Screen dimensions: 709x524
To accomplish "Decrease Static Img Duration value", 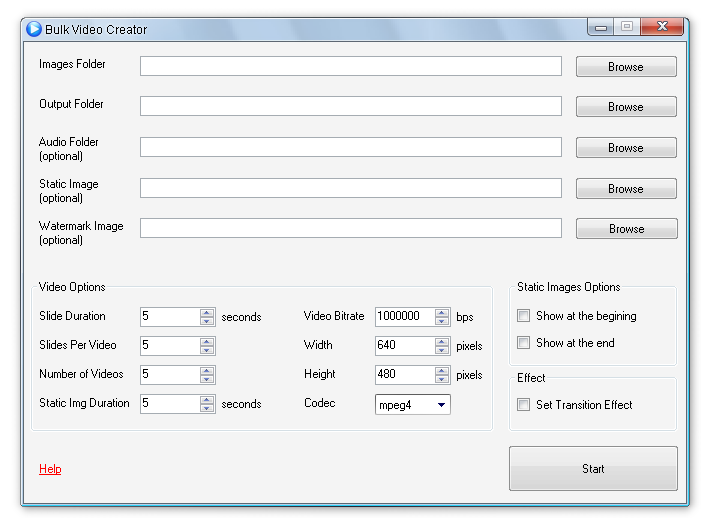I will coord(207,407).
